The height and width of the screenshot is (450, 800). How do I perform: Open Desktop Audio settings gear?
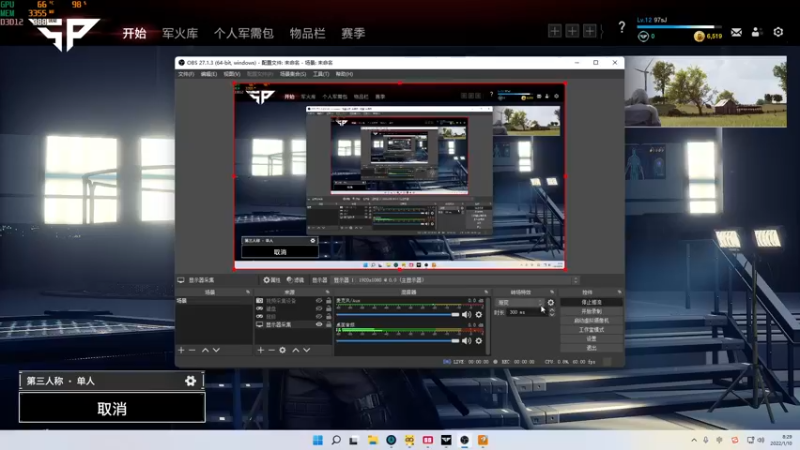click(479, 341)
